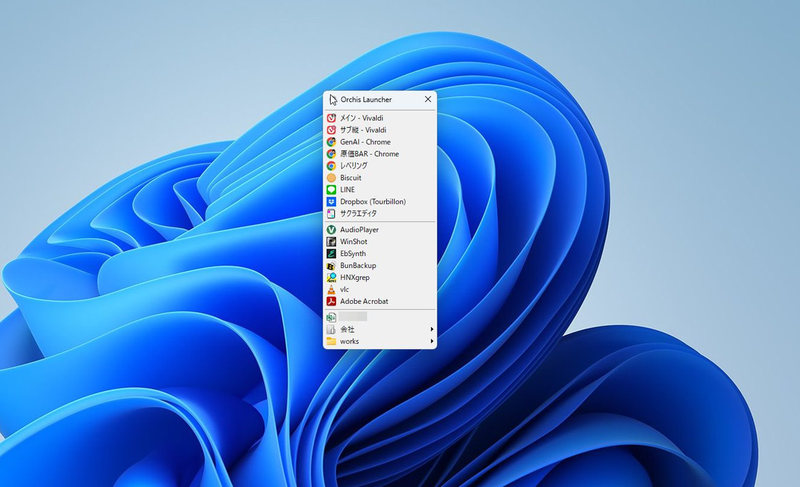Image resolution: width=800 pixels, height=487 pixels.
Task: Start the Biscuit app
Action: pos(350,178)
